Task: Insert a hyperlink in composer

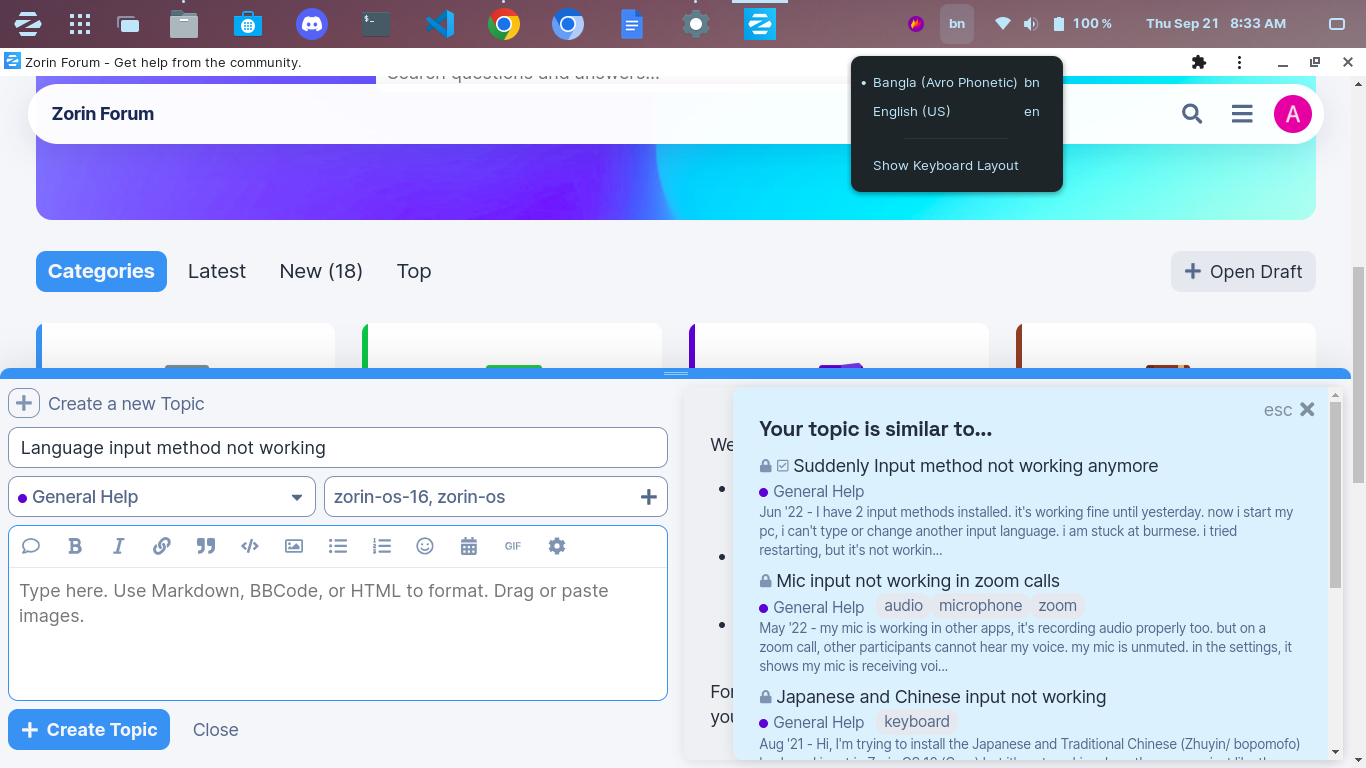Action: [x=162, y=546]
